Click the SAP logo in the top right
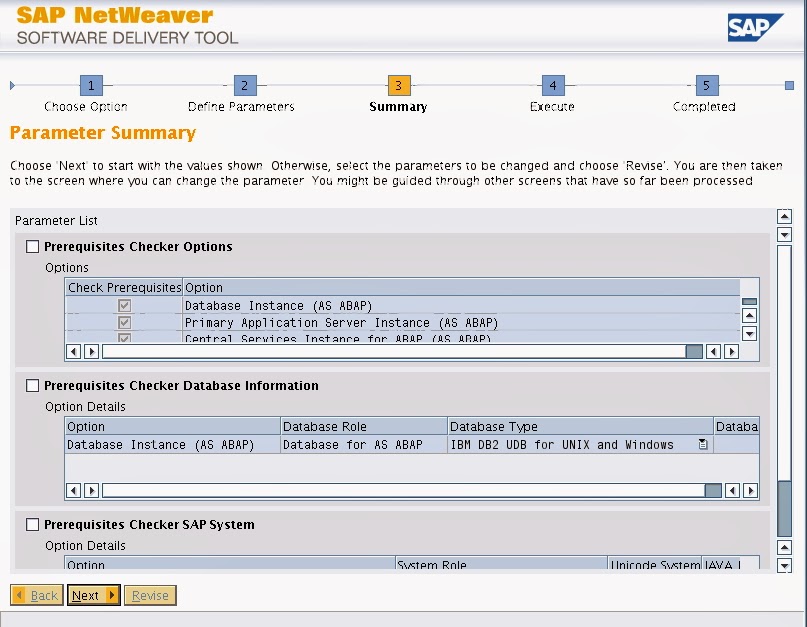807x627 pixels. [x=757, y=26]
